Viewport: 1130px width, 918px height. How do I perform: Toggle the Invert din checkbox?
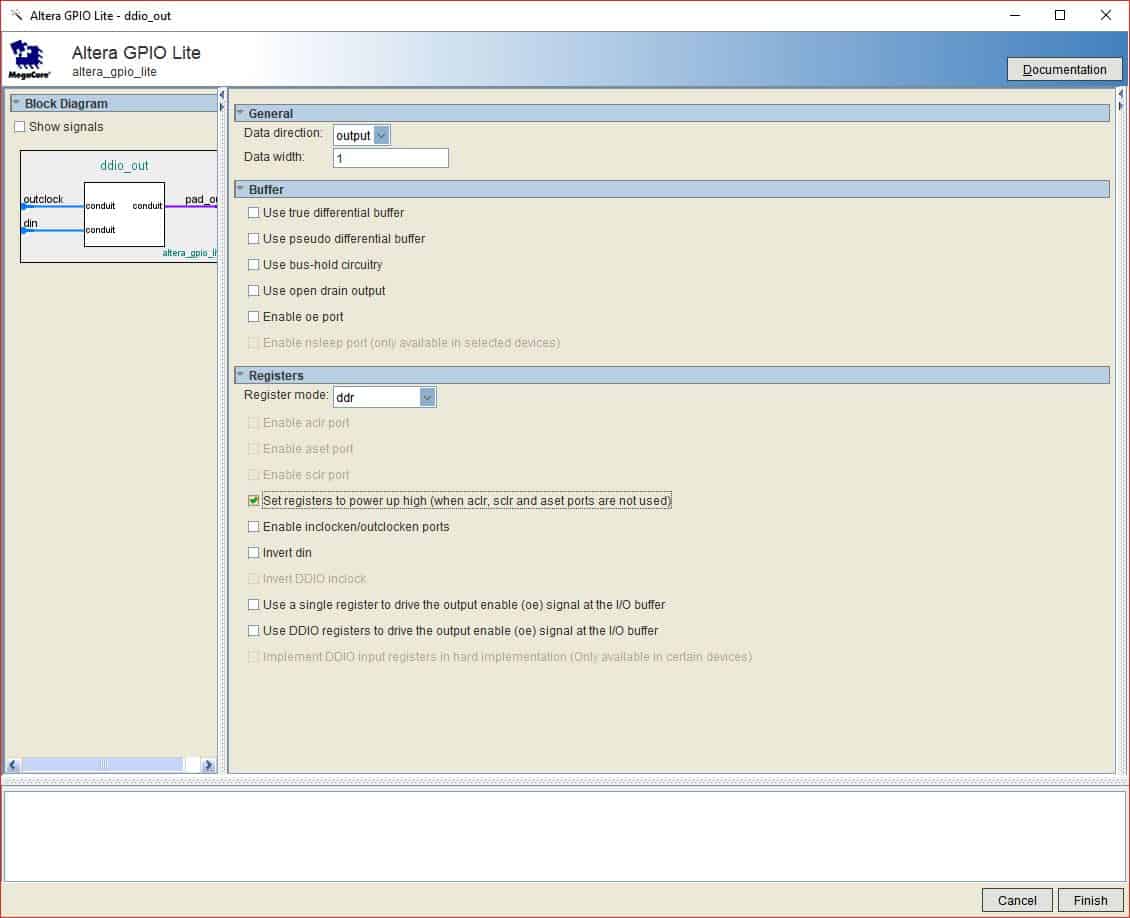253,553
